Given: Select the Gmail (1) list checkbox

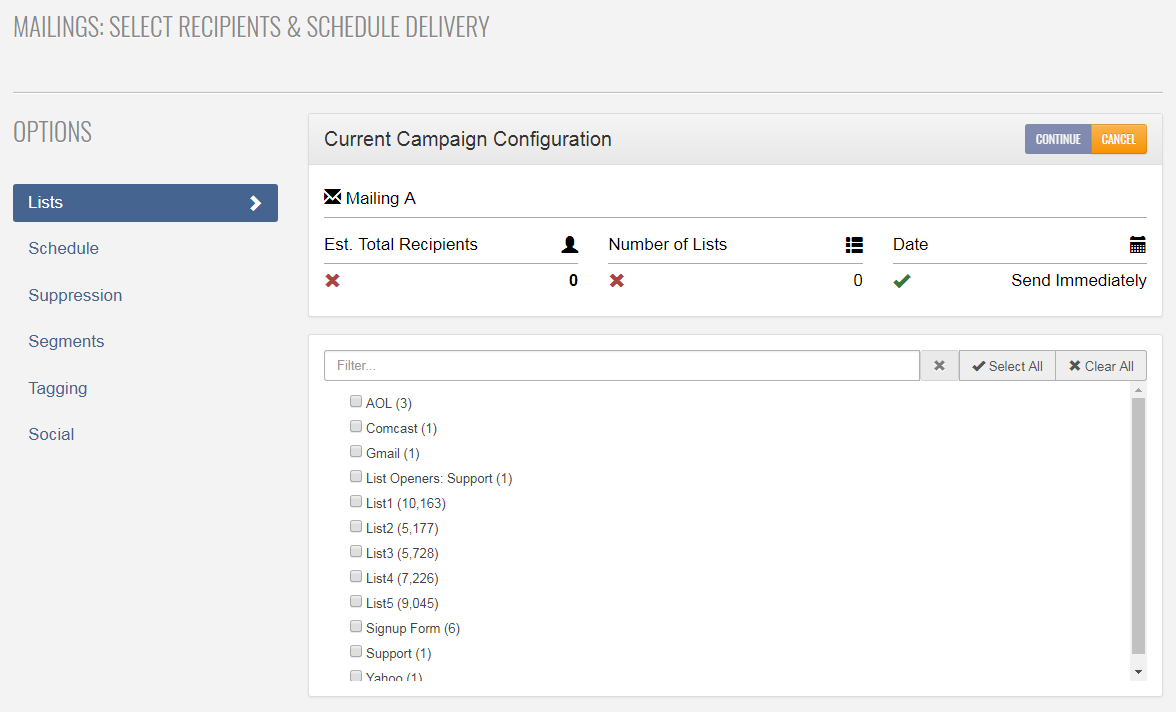Looking at the screenshot, I should [x=356, y=452].
